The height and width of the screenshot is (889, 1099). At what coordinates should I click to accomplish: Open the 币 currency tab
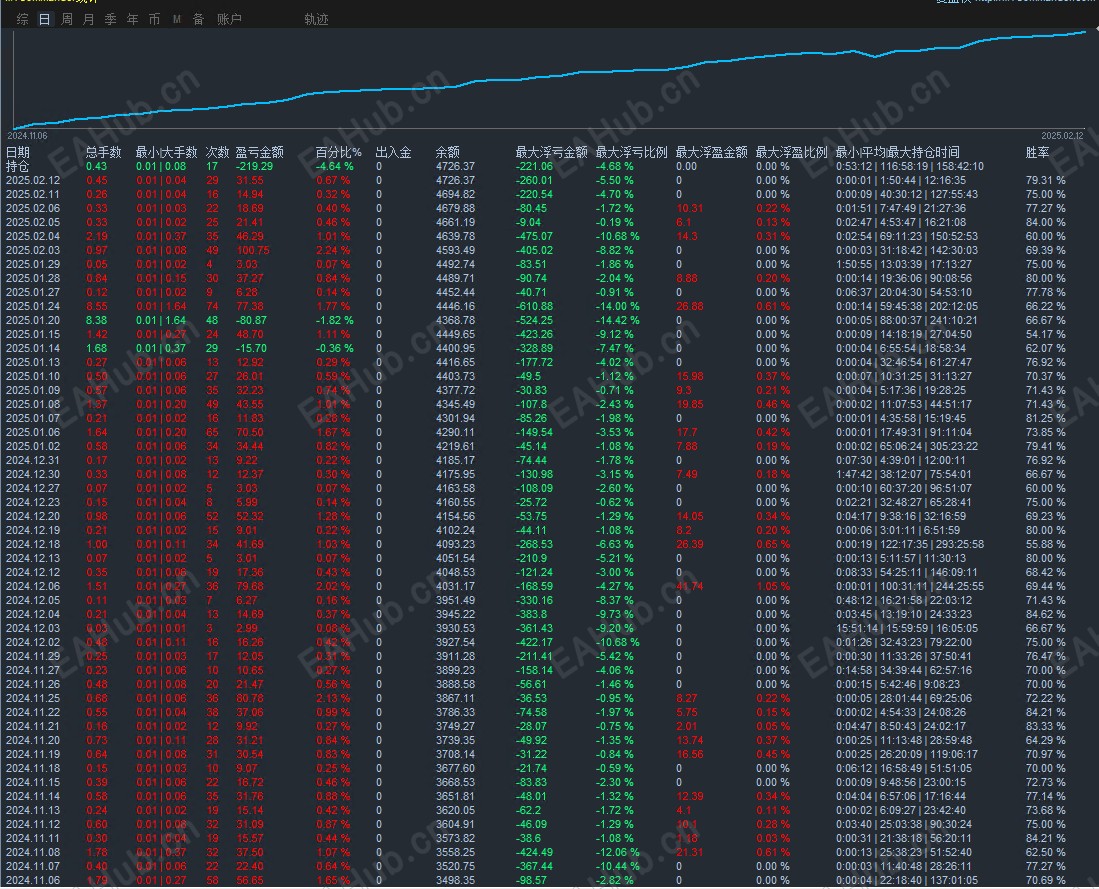coord(154,19)
